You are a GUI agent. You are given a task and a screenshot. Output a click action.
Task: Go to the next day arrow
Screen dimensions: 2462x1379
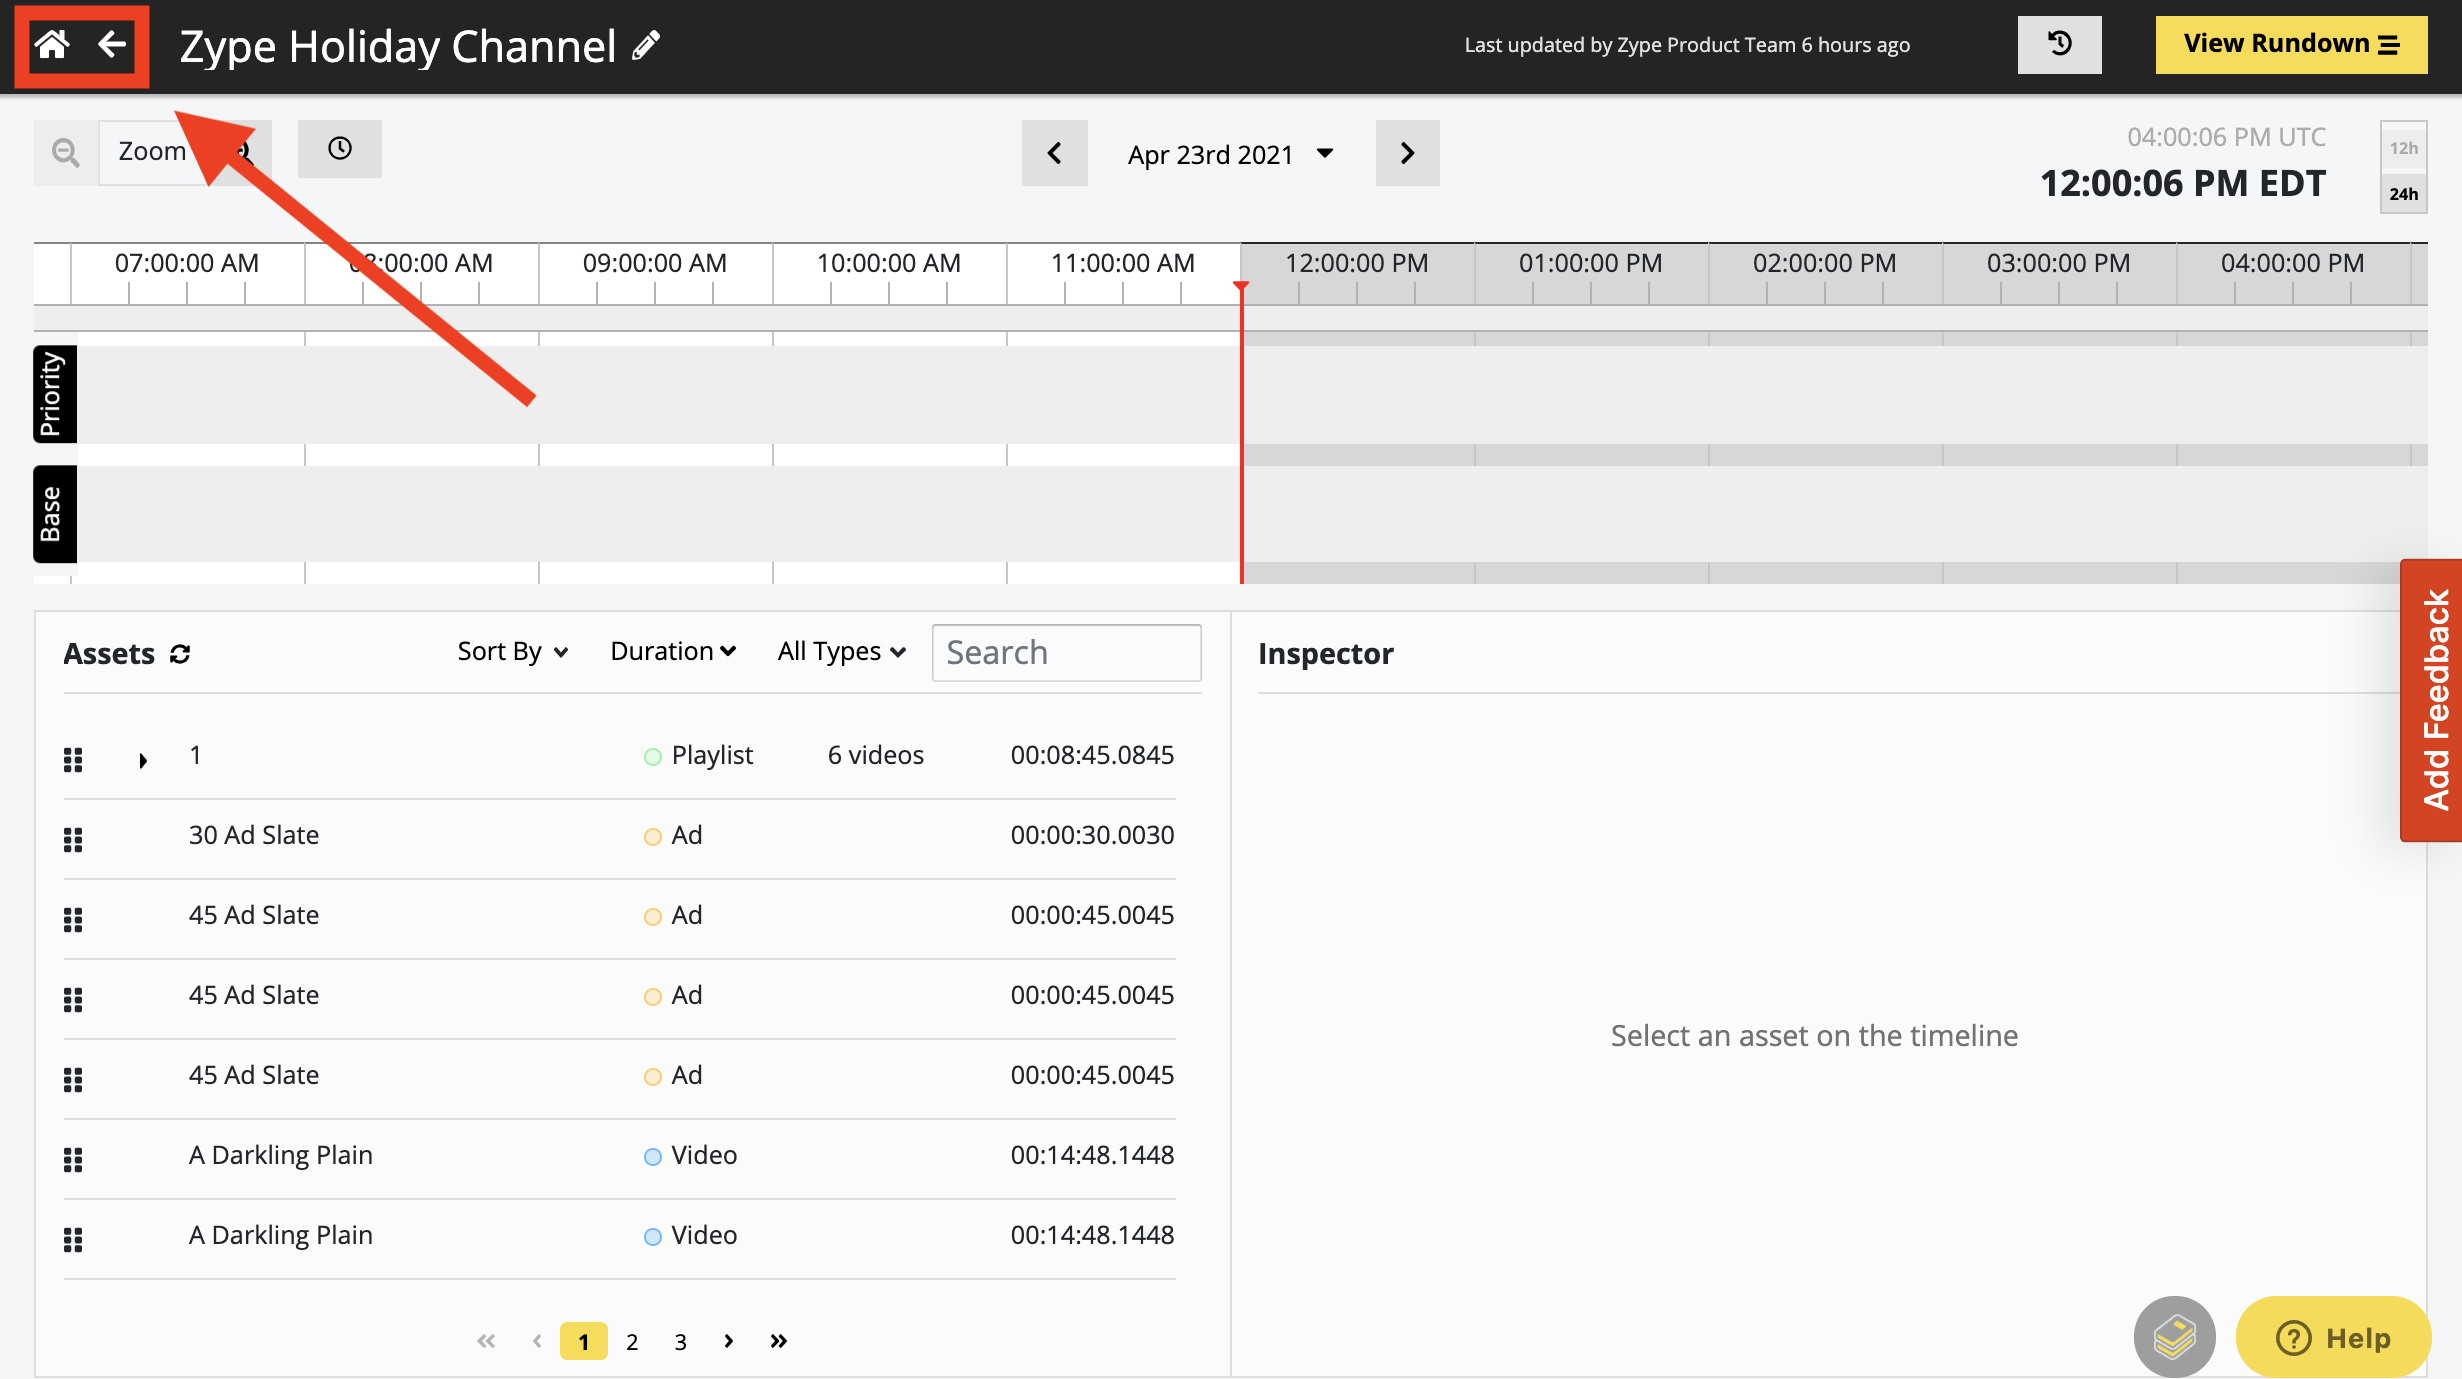1407,153
